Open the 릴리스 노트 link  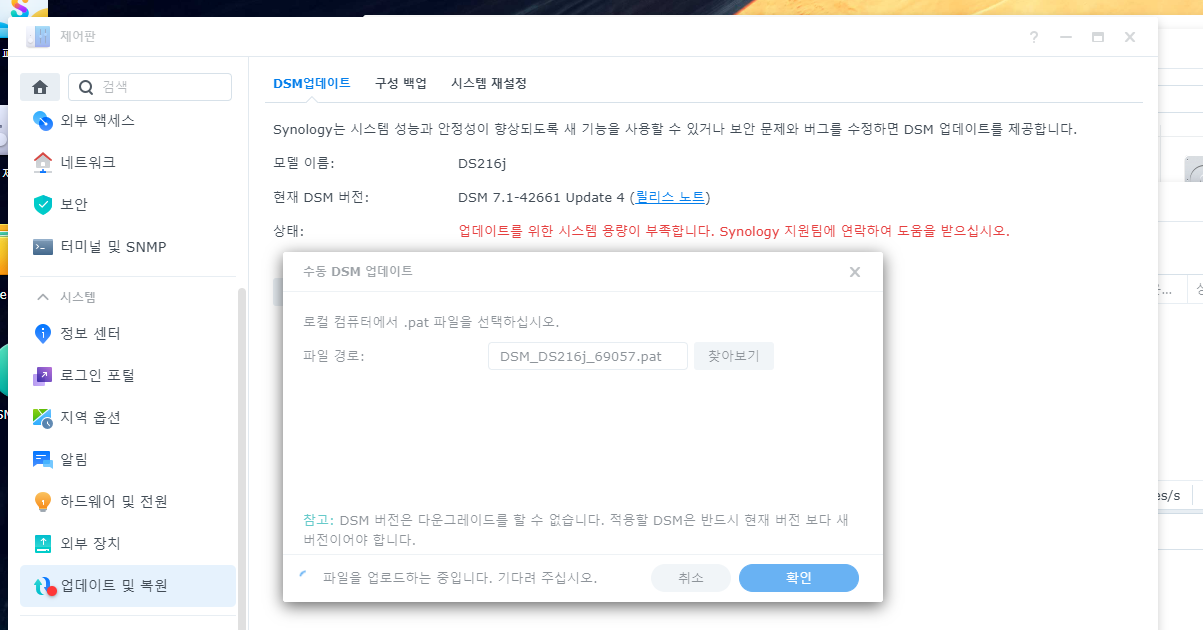(670, 197)
